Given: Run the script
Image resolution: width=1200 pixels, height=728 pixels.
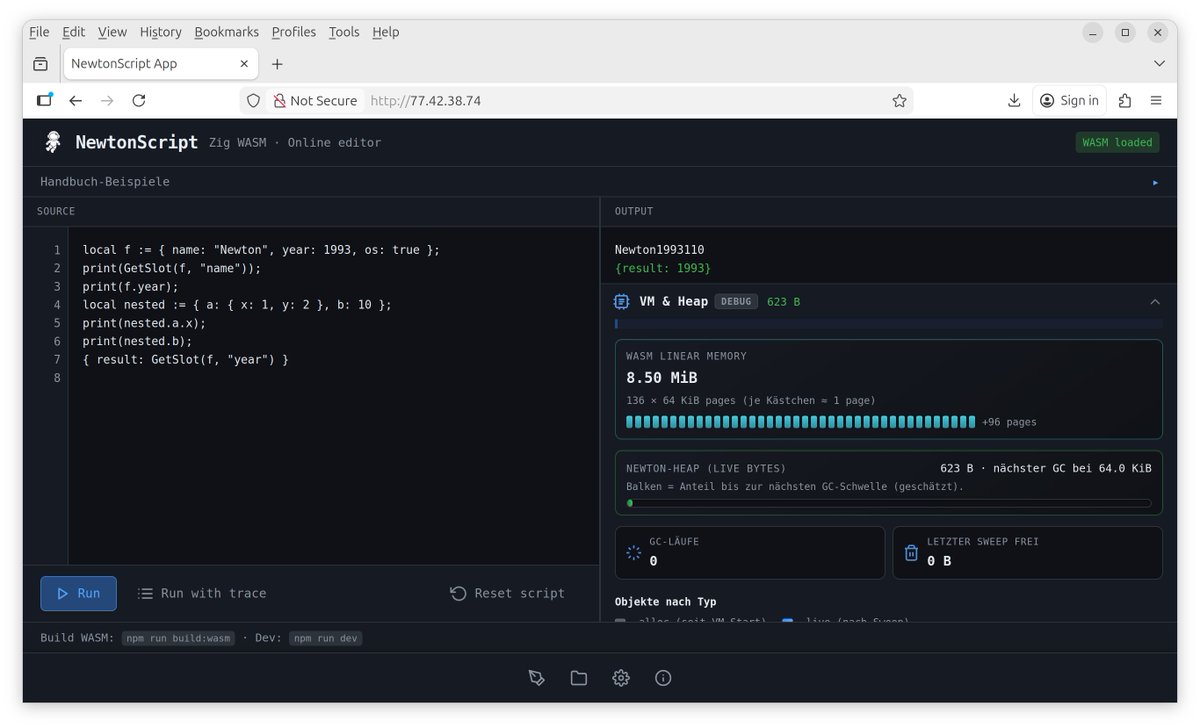Looking at the screenshot, I should [x=78, y=593].
